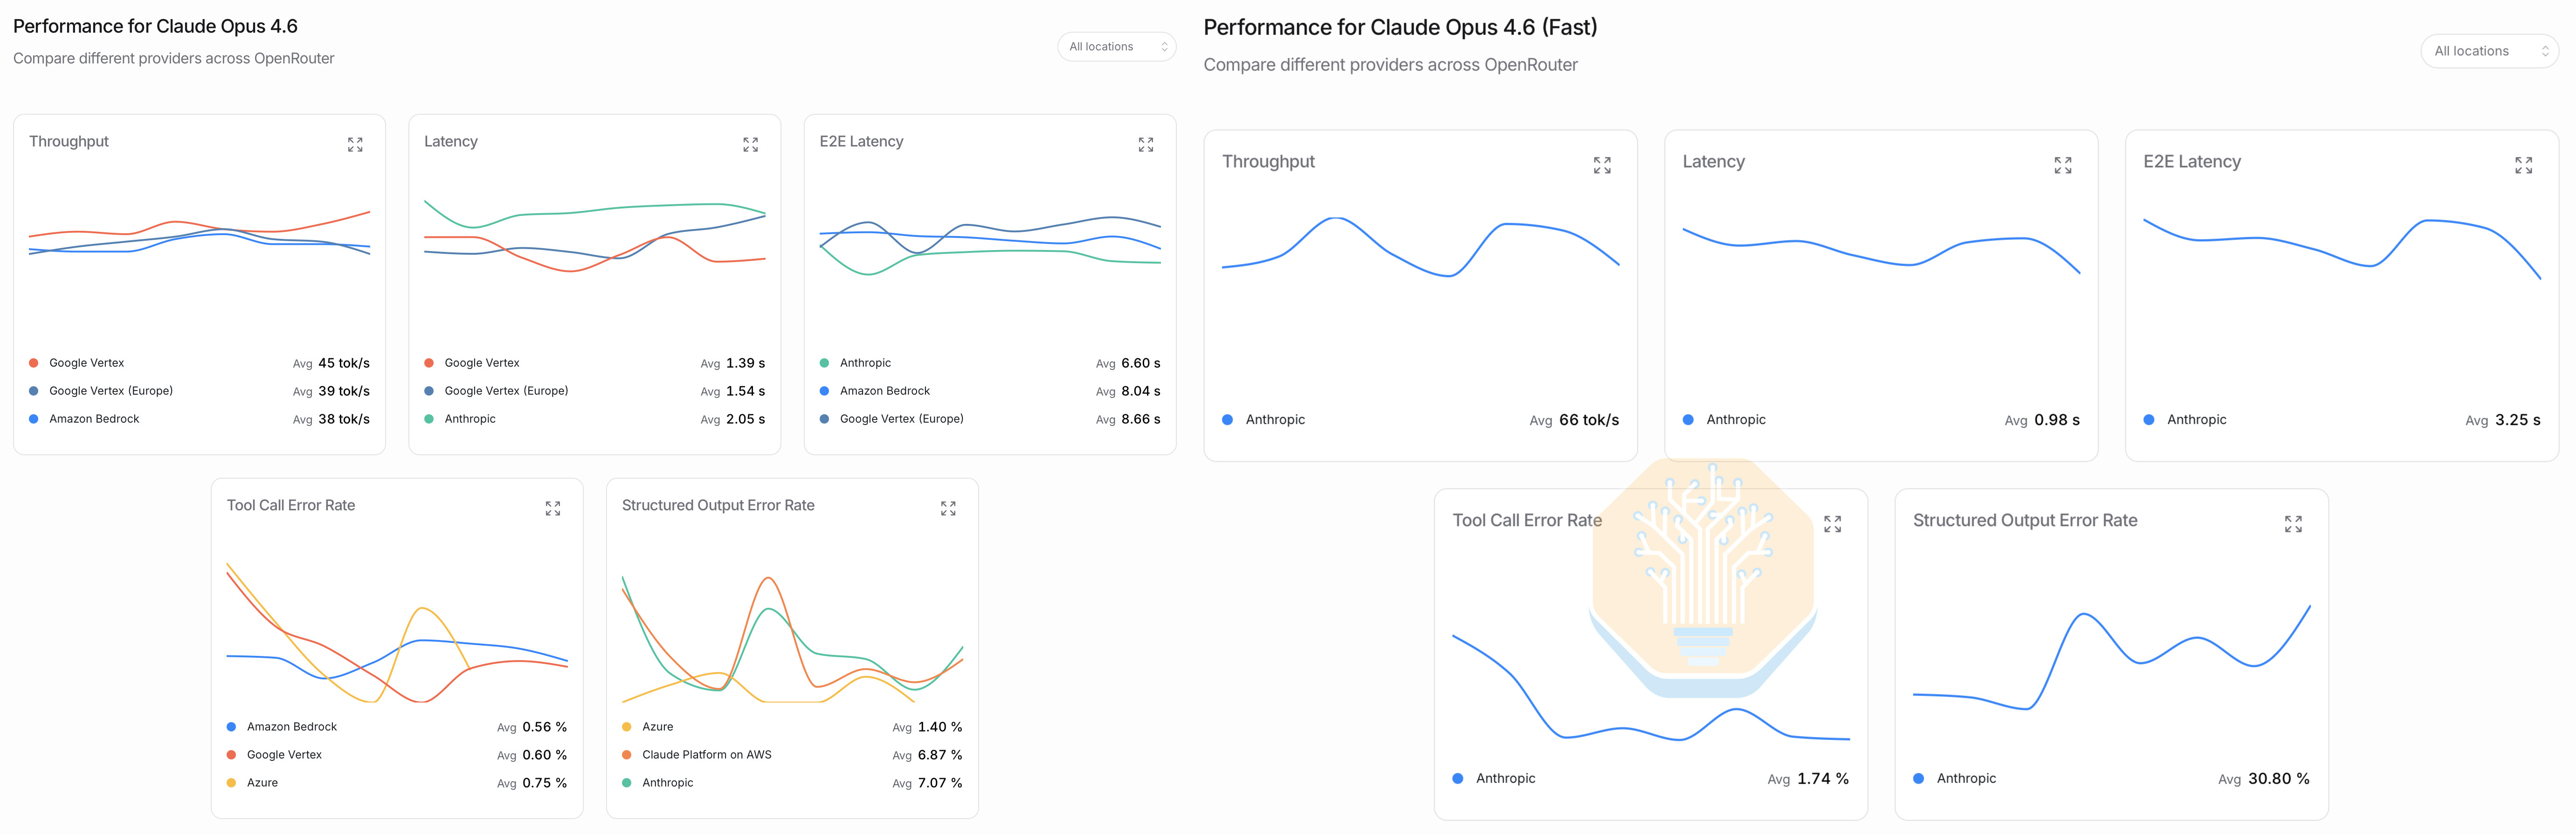Expand Structured Output Error Rate chart on left
Viewport: 2576px width, 835px height.
948,509
